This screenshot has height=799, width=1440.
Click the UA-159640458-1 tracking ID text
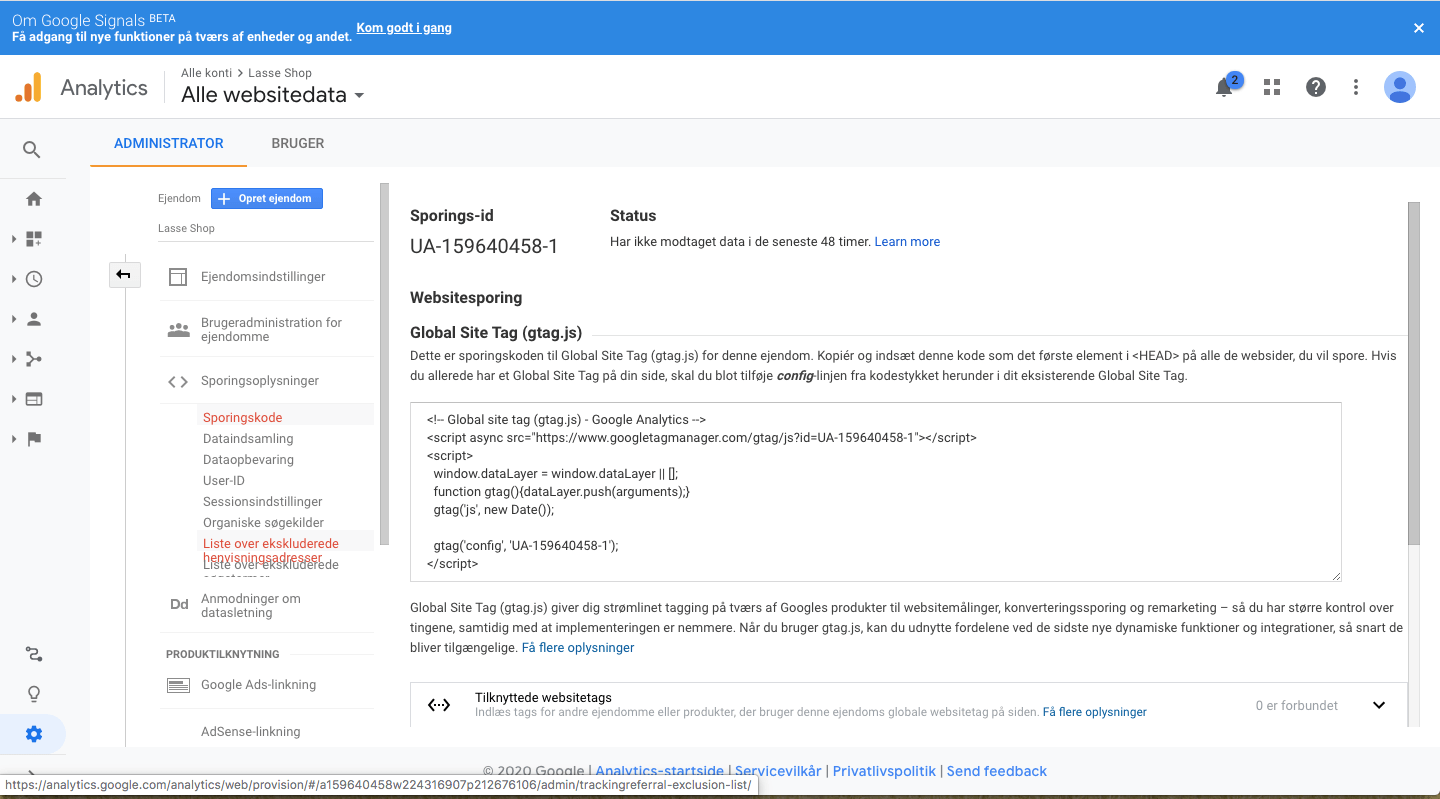[x=484, y=246]
